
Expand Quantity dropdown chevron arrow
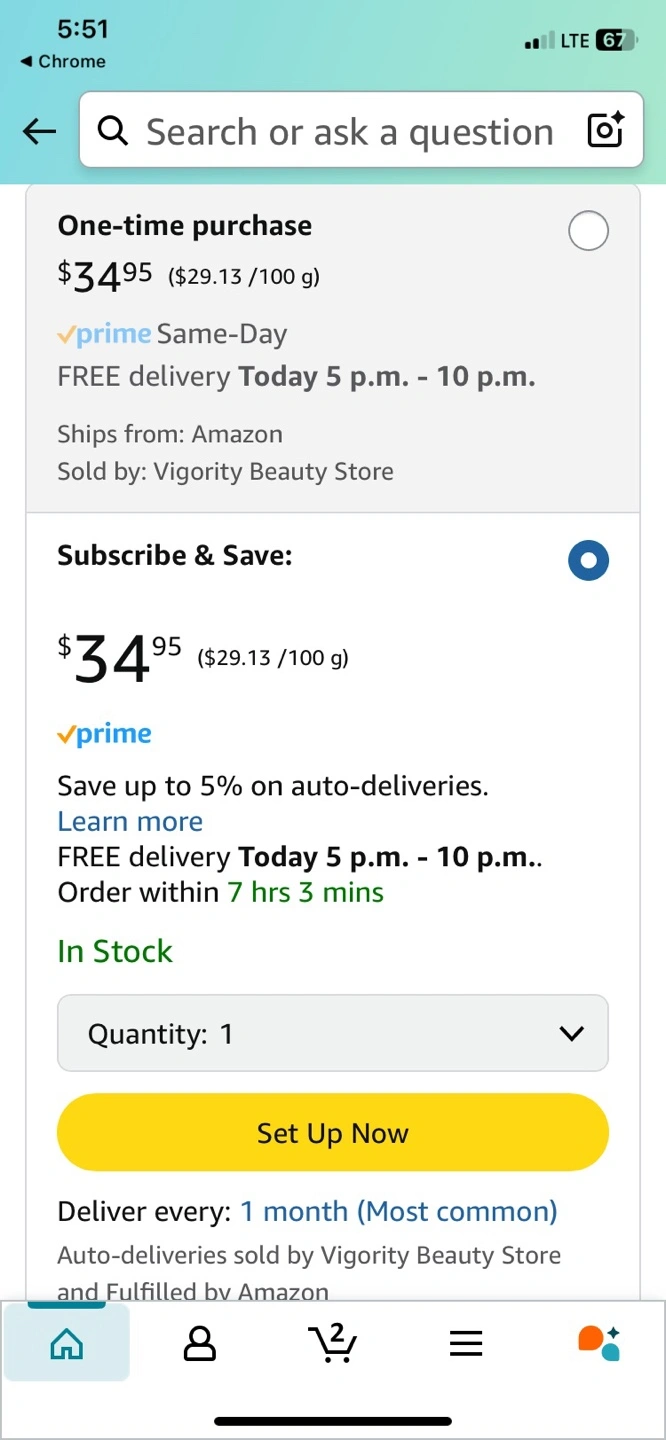pyautogui.click(x=572, y=1033)
